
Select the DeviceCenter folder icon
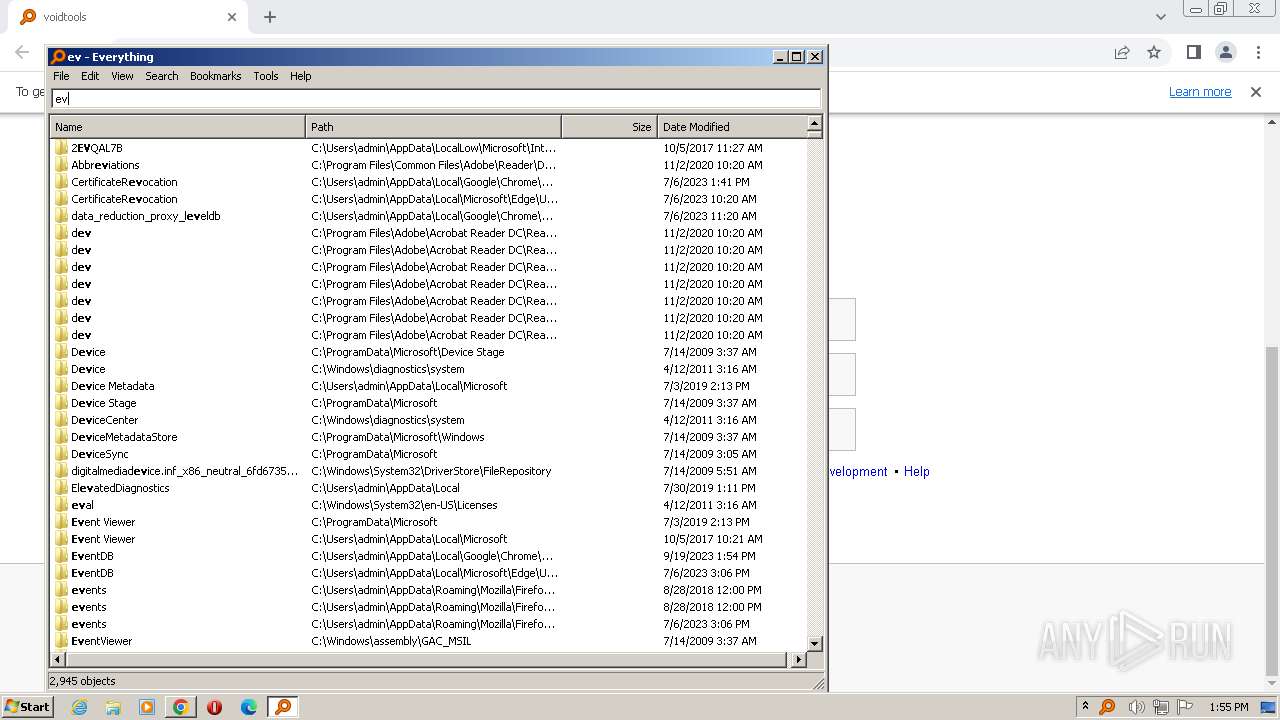(x=61, y=420)
